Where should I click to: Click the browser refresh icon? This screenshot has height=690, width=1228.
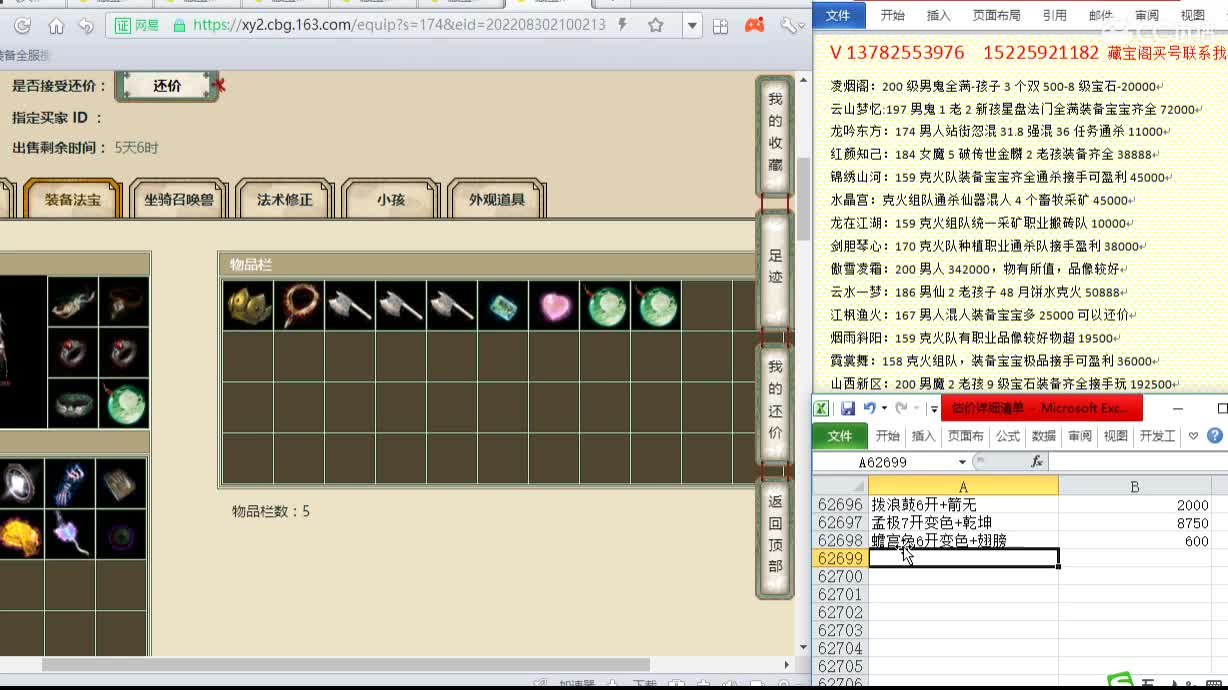[22, 26]
